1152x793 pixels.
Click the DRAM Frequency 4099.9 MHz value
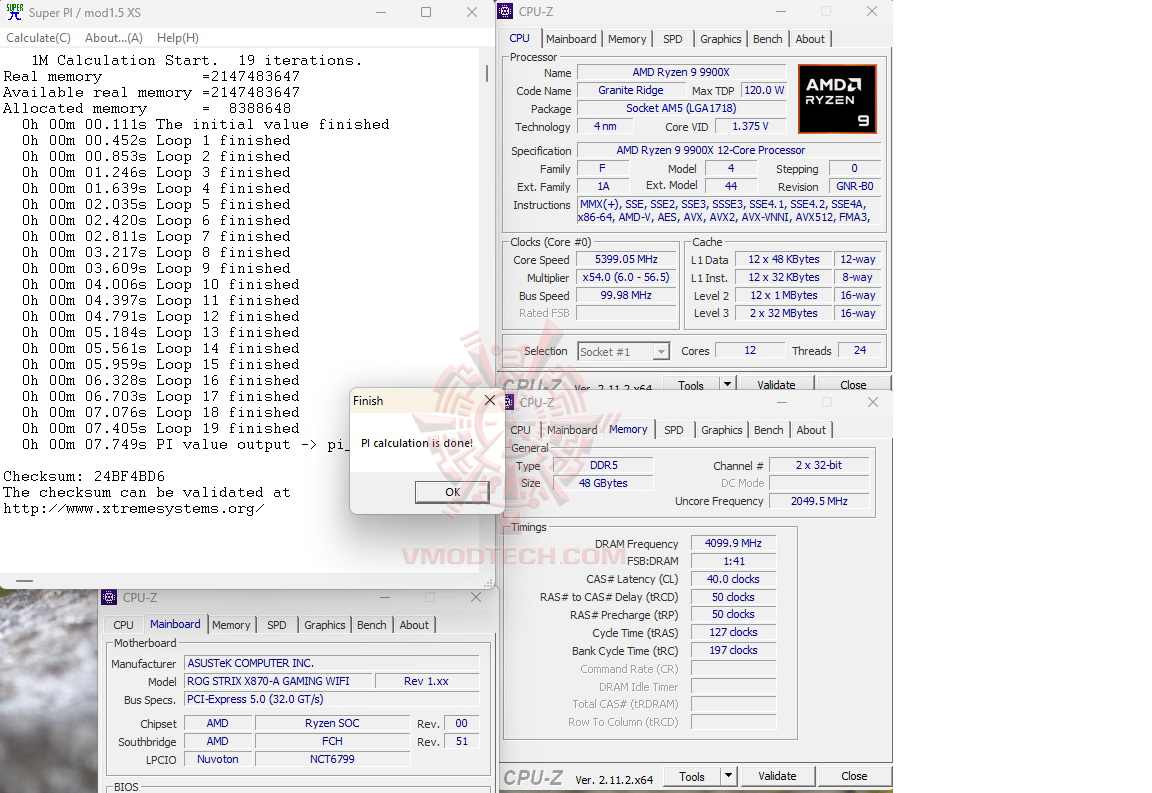(x=732, y=543)
